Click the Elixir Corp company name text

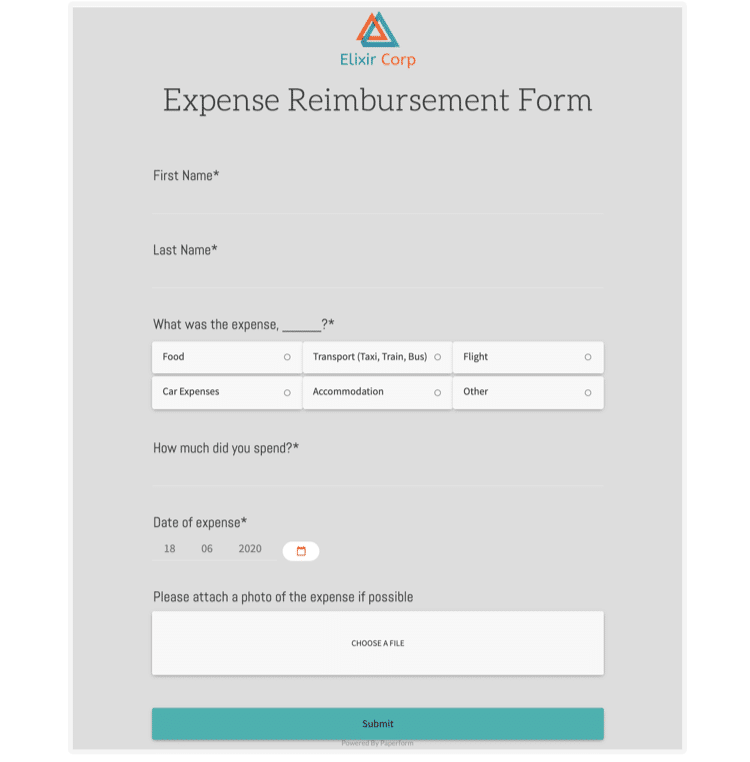pos(377,60)
